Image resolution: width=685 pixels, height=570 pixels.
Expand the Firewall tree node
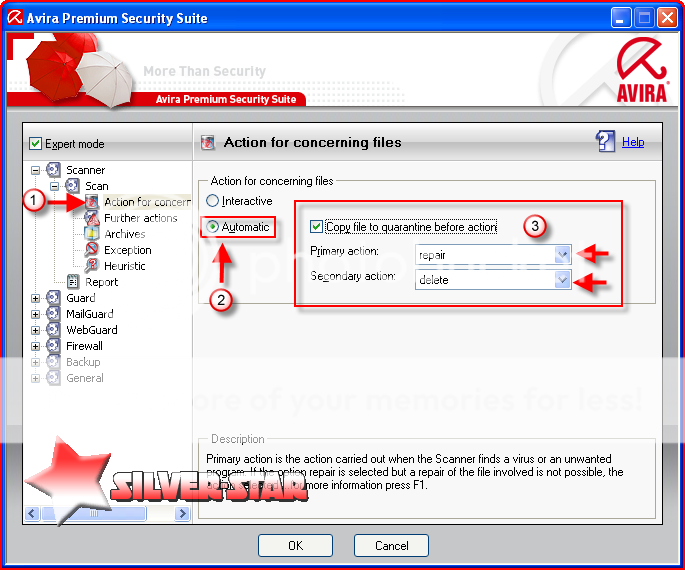[35, 347]
